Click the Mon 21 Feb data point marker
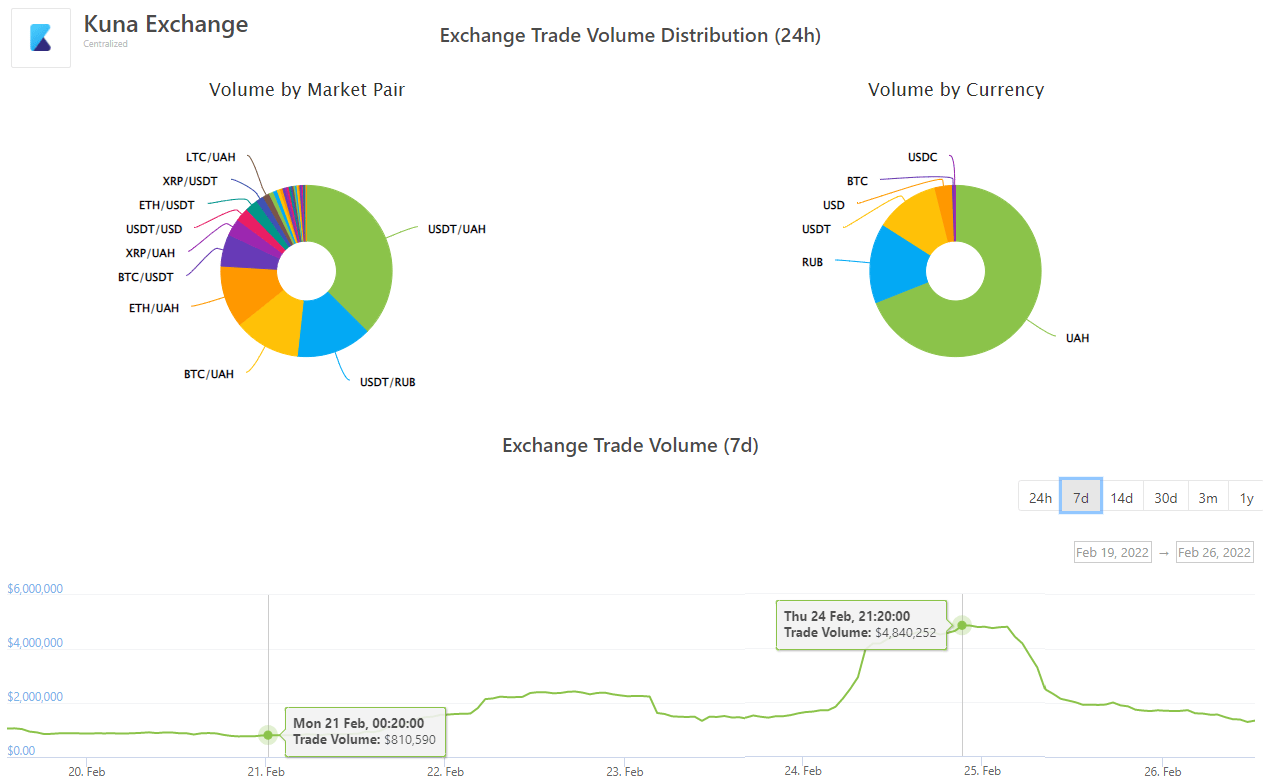The width and height of the screenshot is (1263, 784). pyautogui.click(x=268, y=735)
